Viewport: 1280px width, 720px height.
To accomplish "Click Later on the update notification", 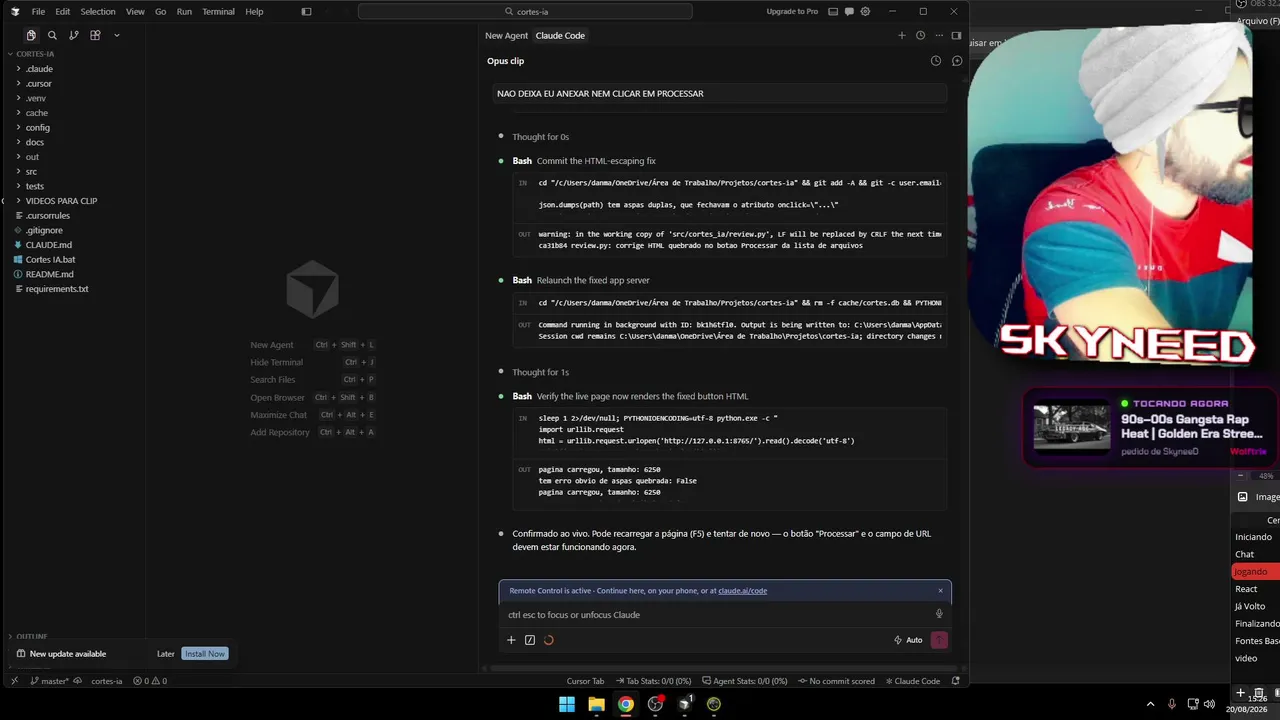I will pyautogui.click(x=166, y=654).
